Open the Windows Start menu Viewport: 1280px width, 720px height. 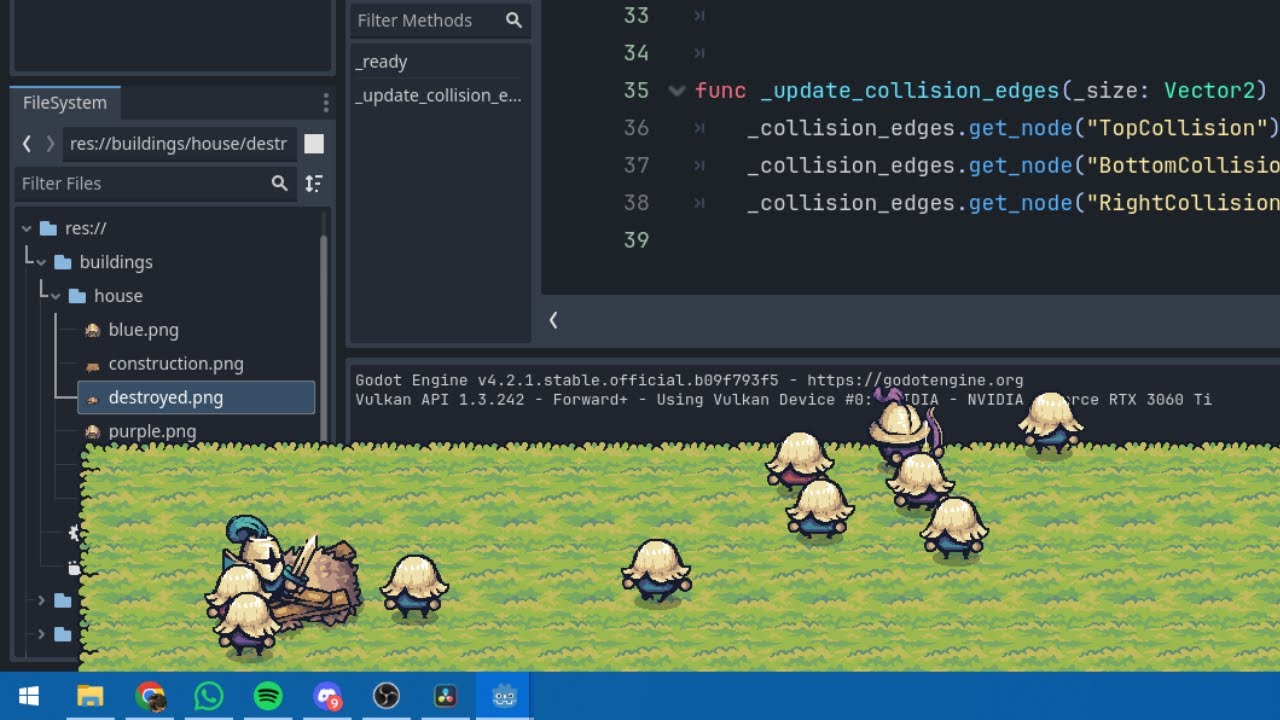click(28, 696)
